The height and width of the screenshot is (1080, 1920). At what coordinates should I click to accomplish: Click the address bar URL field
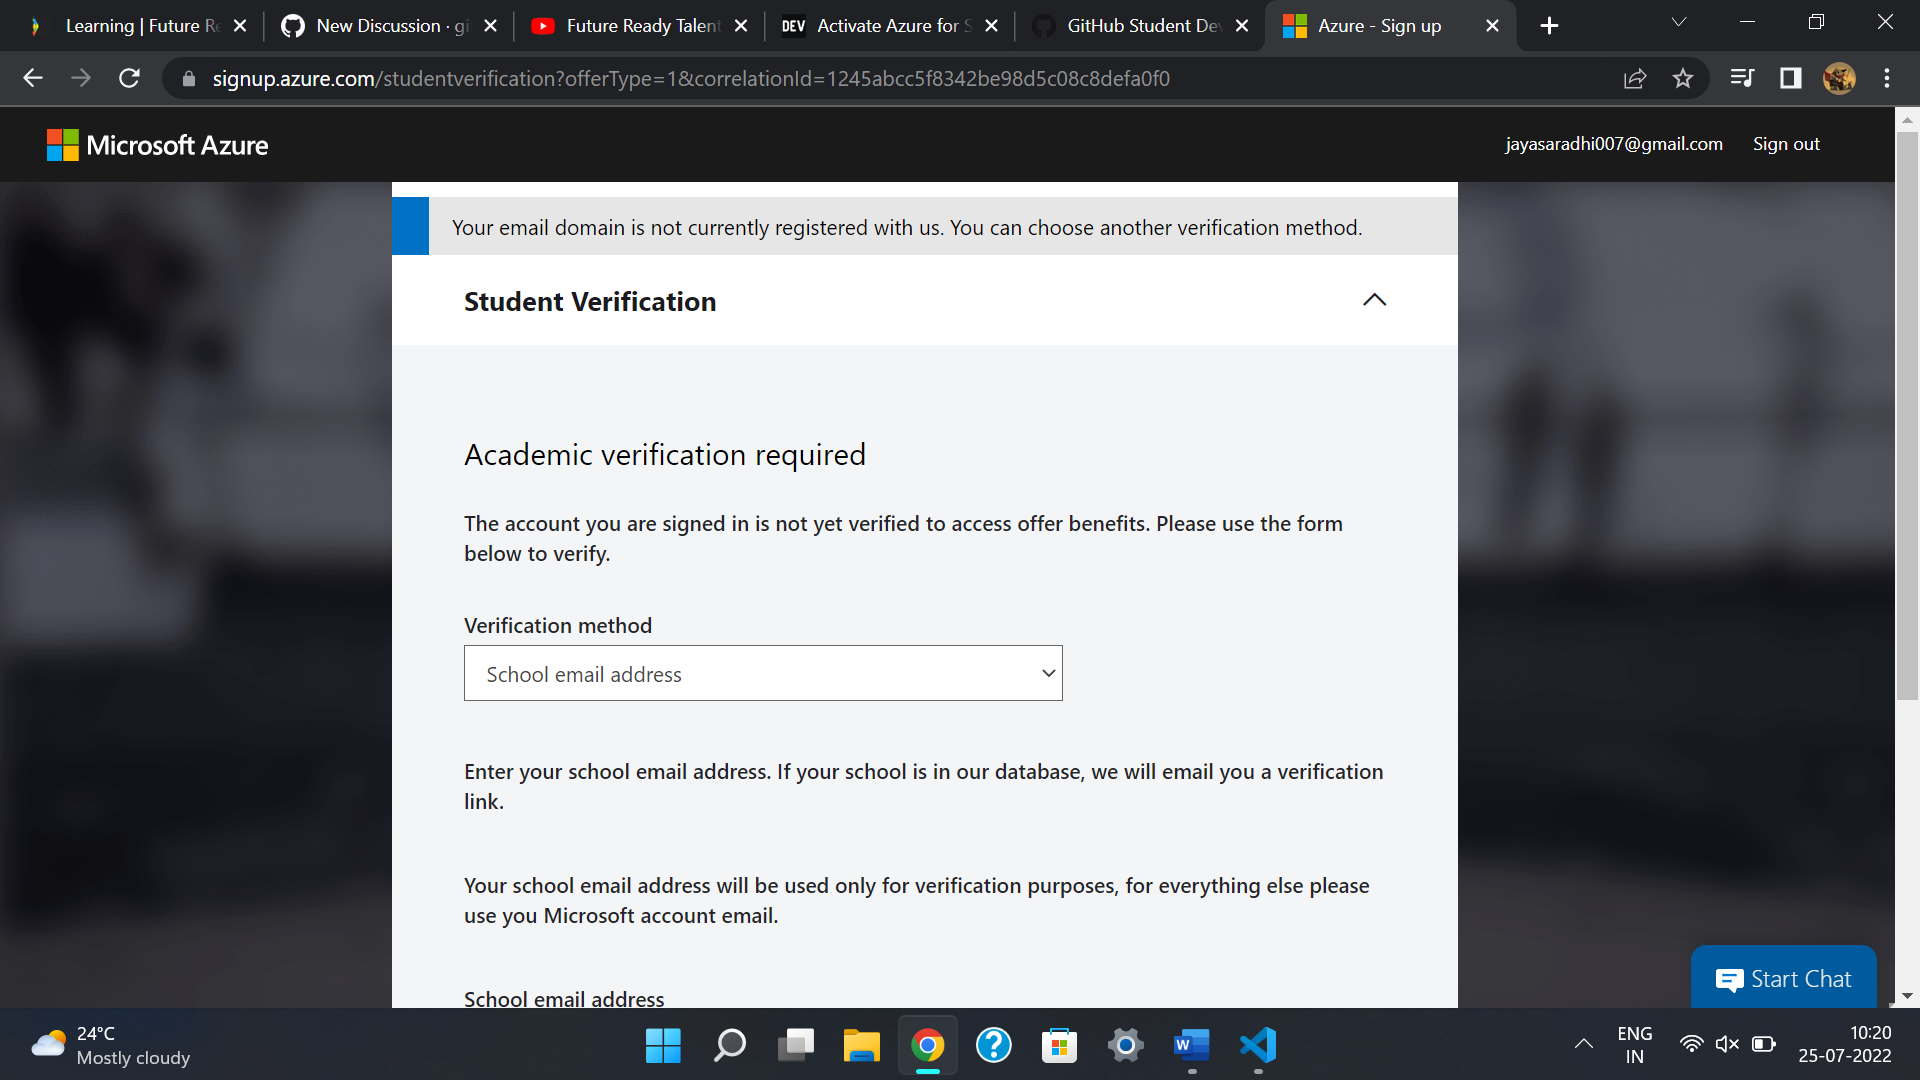pos(690,78)
